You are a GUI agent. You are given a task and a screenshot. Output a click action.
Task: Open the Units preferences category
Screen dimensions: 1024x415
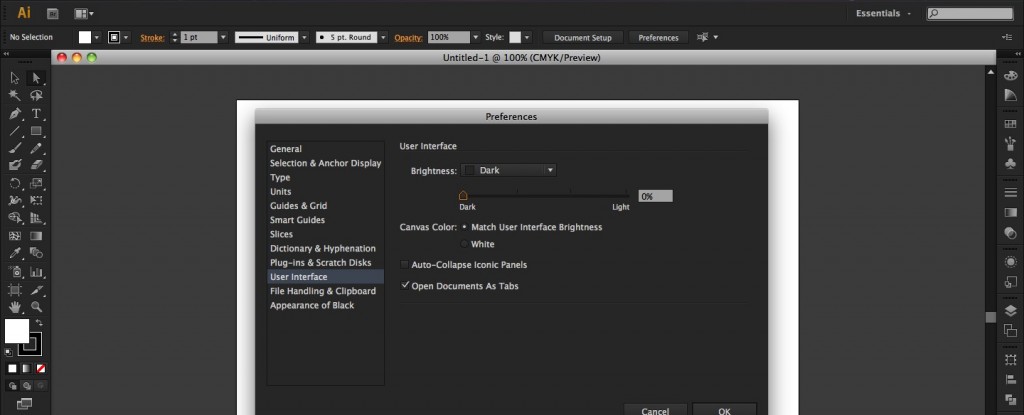click(281, 191)
